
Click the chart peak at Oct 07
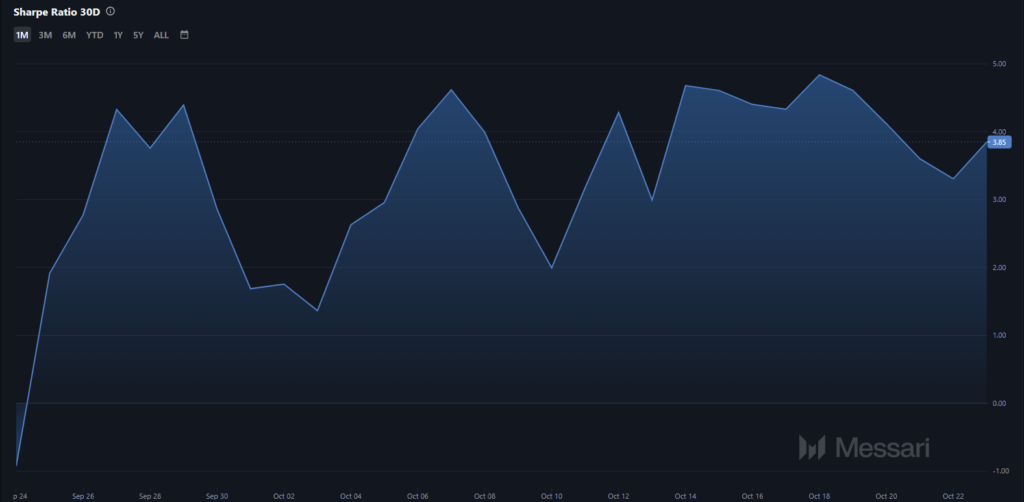click(451, 89)
